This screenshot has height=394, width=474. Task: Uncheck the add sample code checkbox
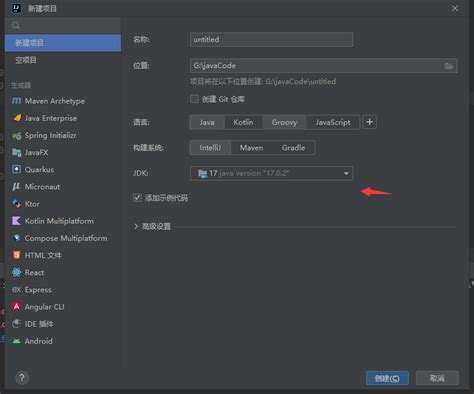point(137,198)
